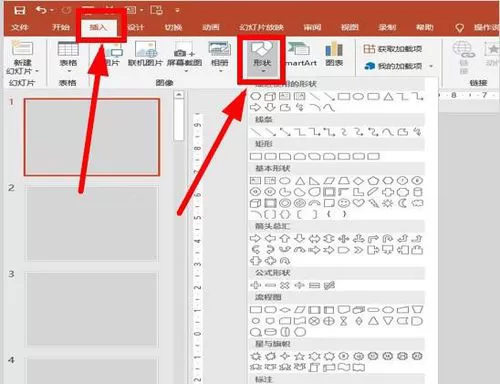Viewport: 500px width, 384px height.
Task: Pick the process rectangle in 流程图 section
Action: [256, 310]
